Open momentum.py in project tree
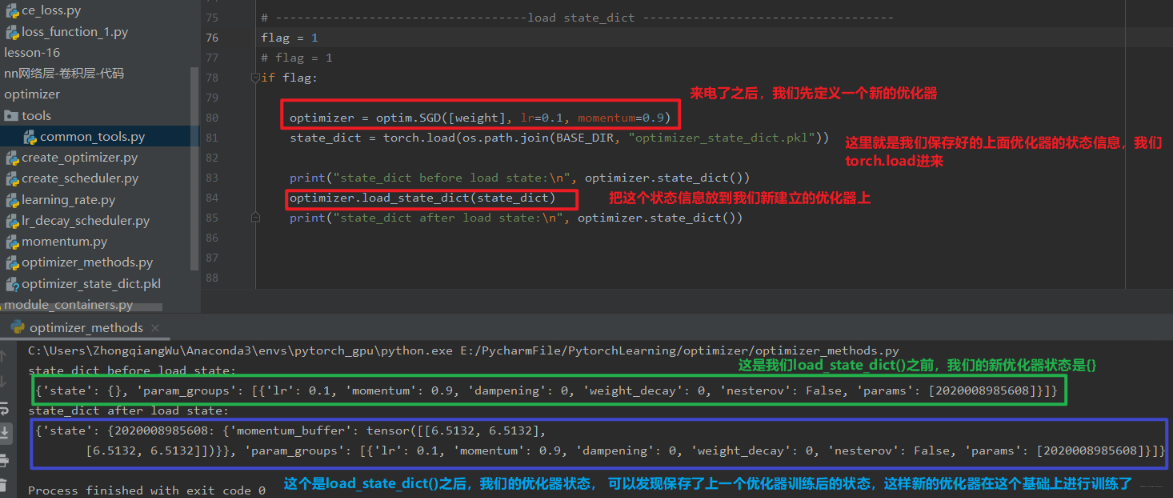Screen dimensions: 1173x498 coord(64,242)
